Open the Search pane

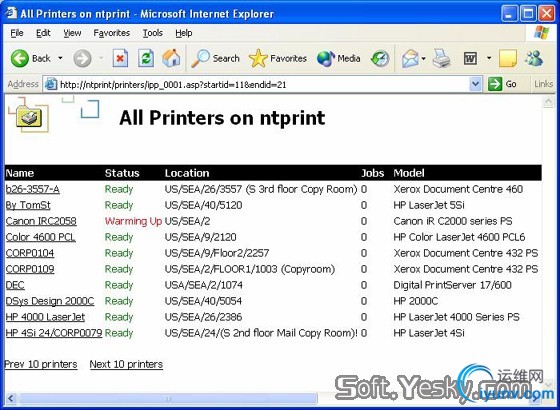[215, 58]
